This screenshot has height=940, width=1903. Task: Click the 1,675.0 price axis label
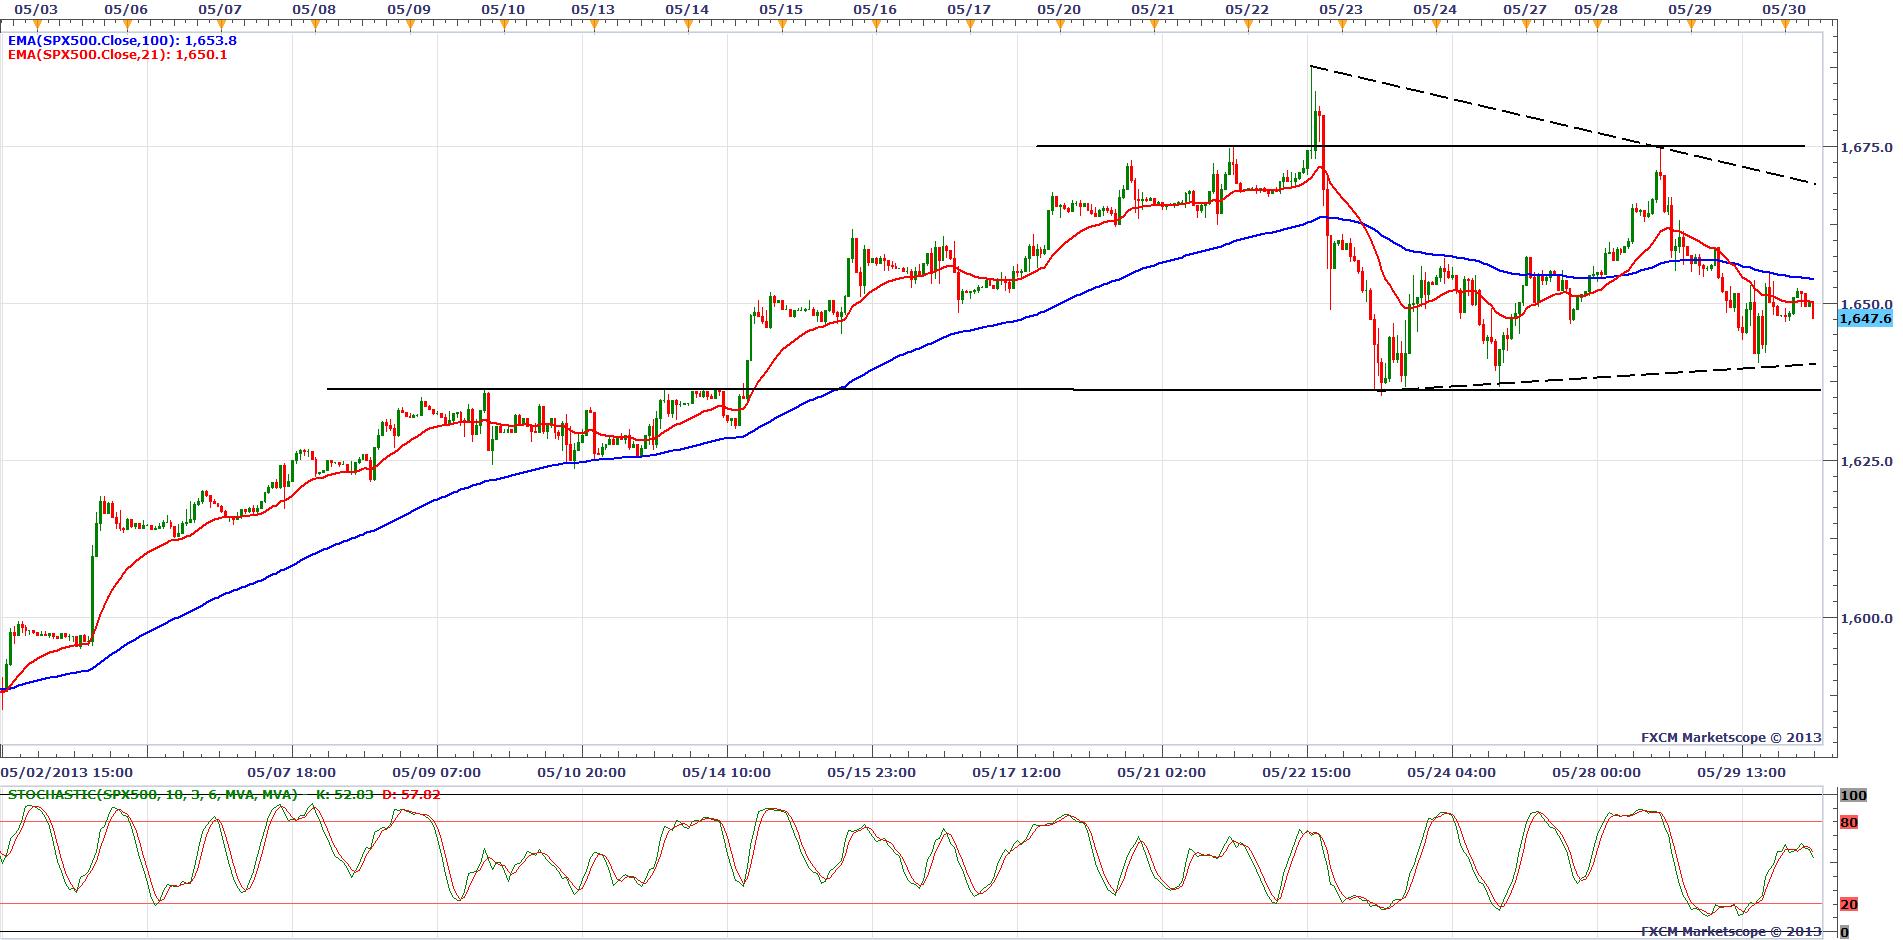pos(1866,148)
